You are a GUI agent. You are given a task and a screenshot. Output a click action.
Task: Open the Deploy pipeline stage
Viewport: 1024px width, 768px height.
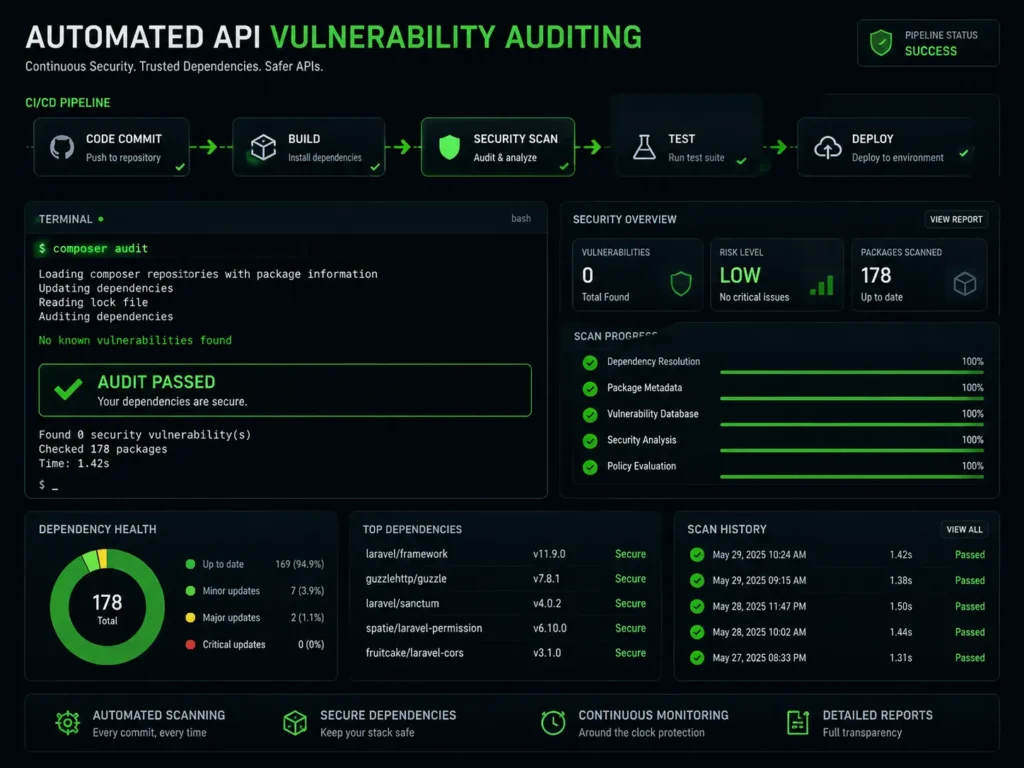(x=888, y=148)
